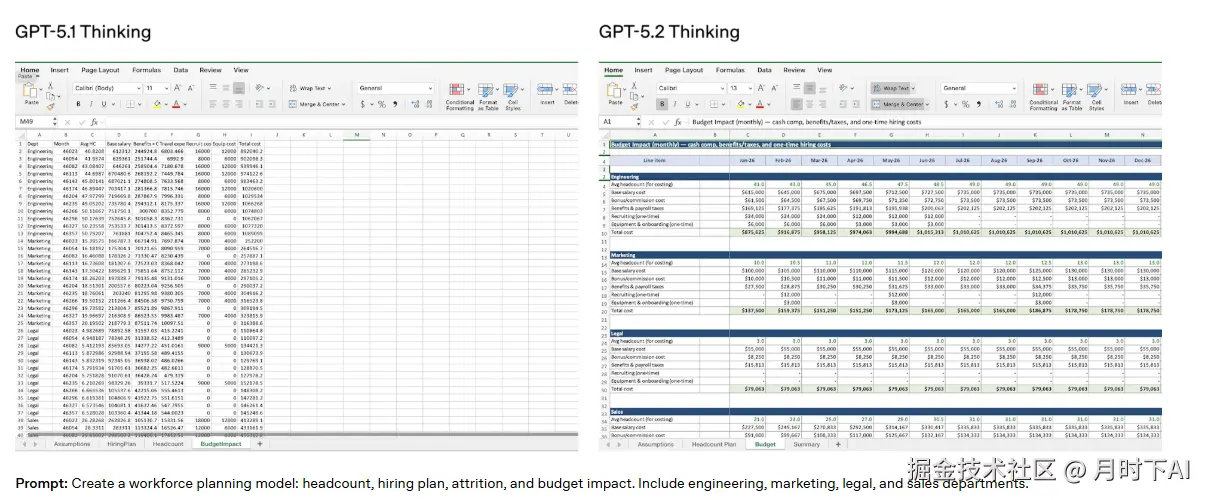
Task: Click the fx insert function icon in the left window
Action: pos(94,122)
